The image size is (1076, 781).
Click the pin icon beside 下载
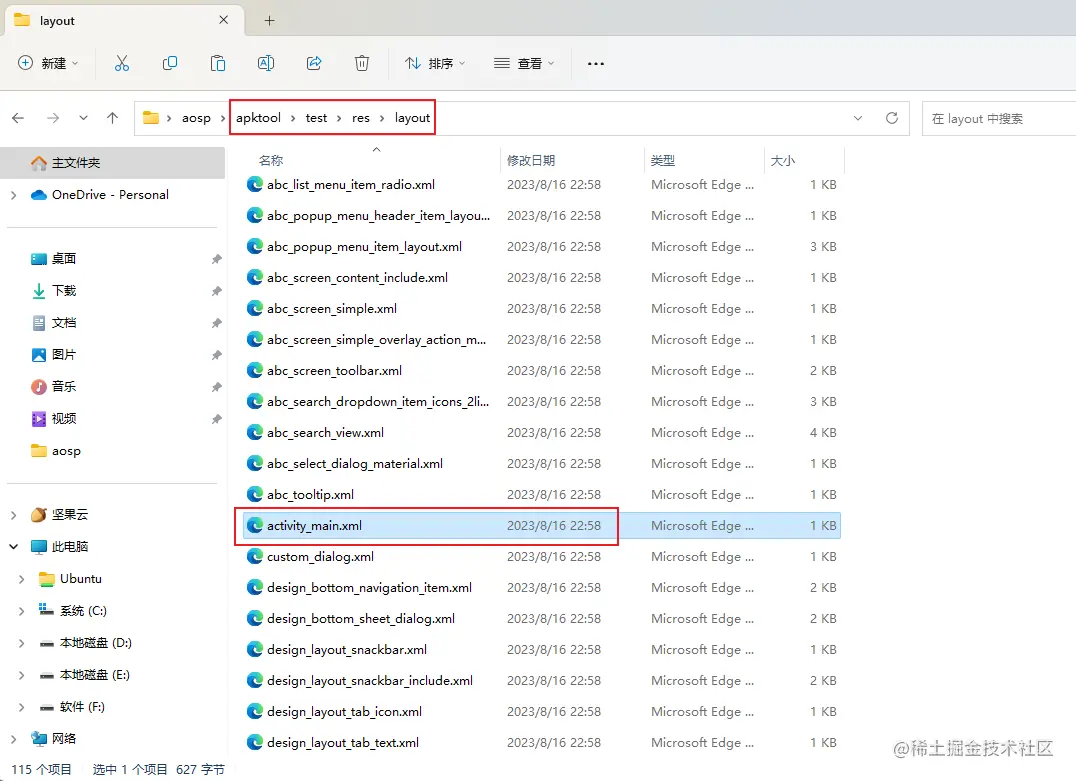[x=216, y=291]
